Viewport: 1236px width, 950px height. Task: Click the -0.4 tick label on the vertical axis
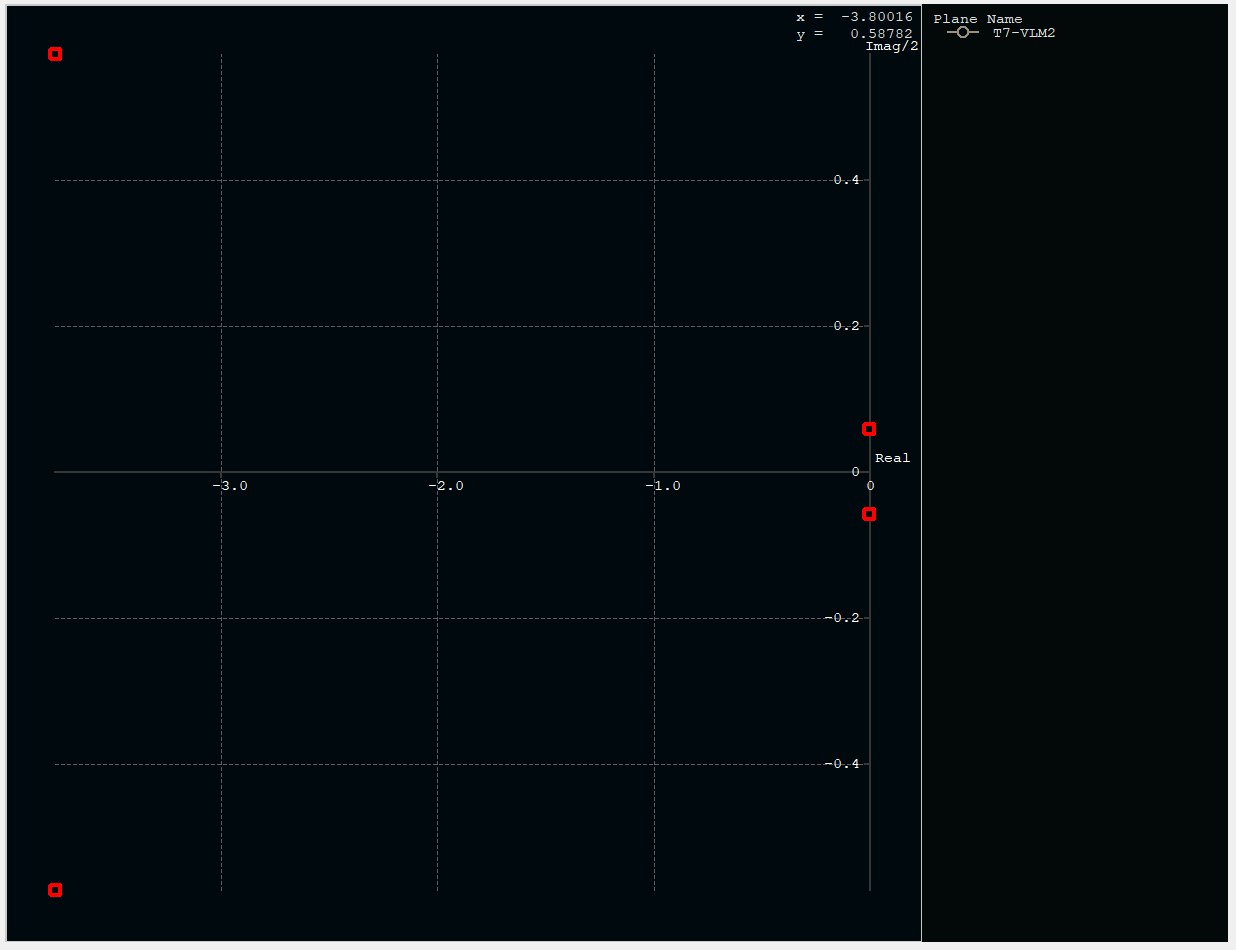pos(842,764)
